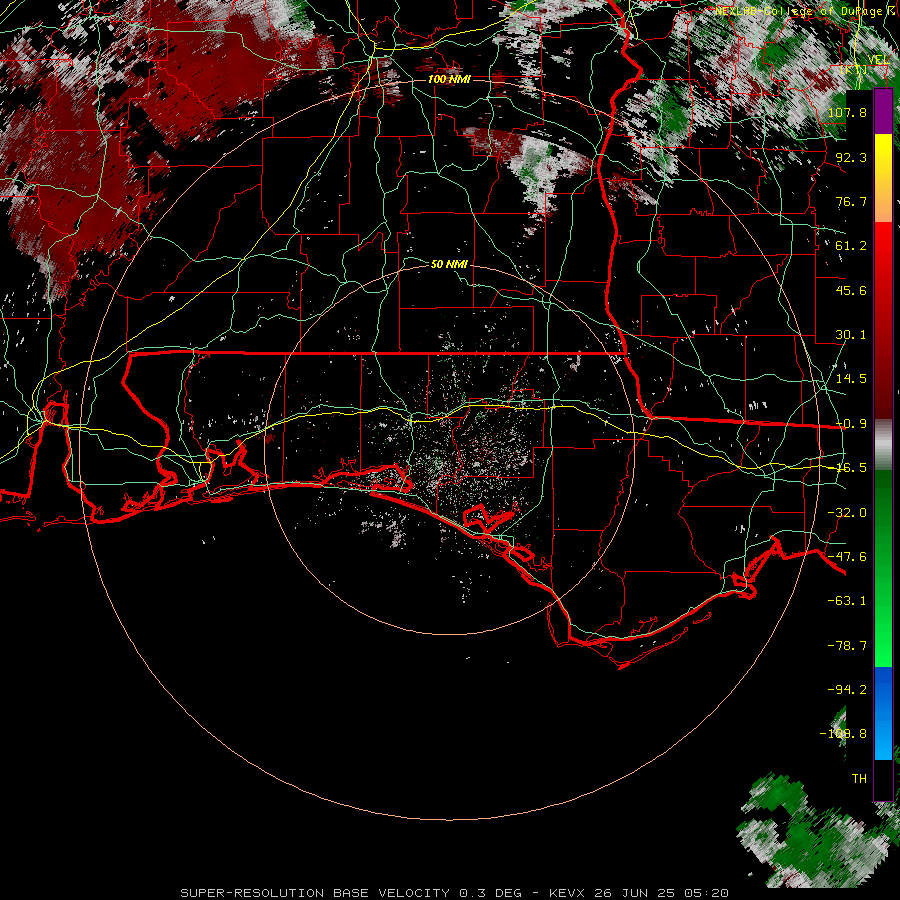Click the lowest negative value on the scale
Viewport: 900px width, 900px height.
844,734
